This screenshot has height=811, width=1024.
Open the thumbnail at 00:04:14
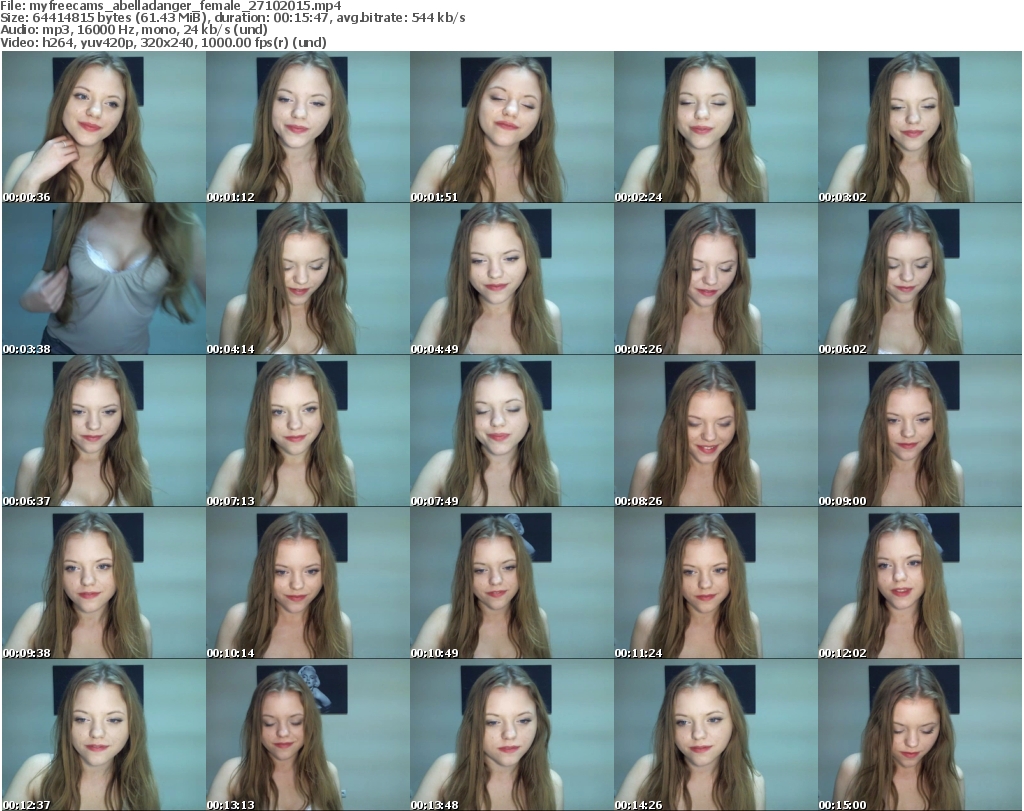pyautogui.click(x=308, y=279)
